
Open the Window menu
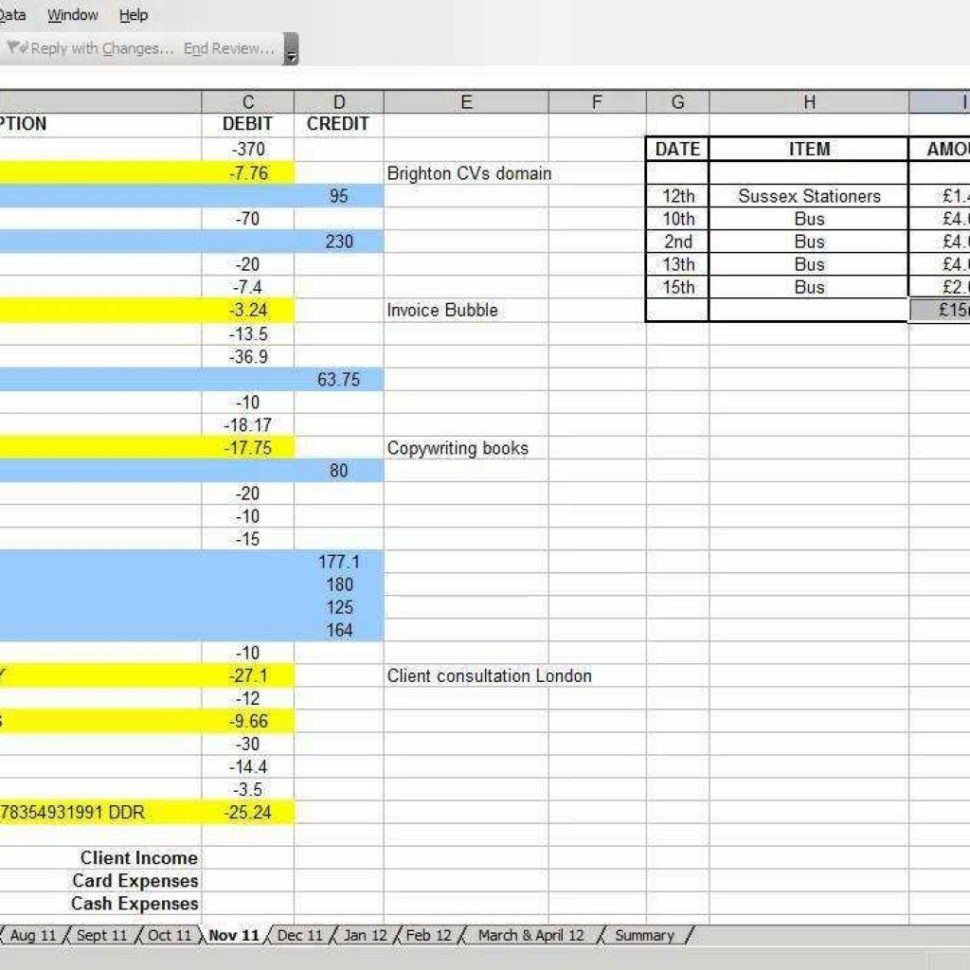72,14
